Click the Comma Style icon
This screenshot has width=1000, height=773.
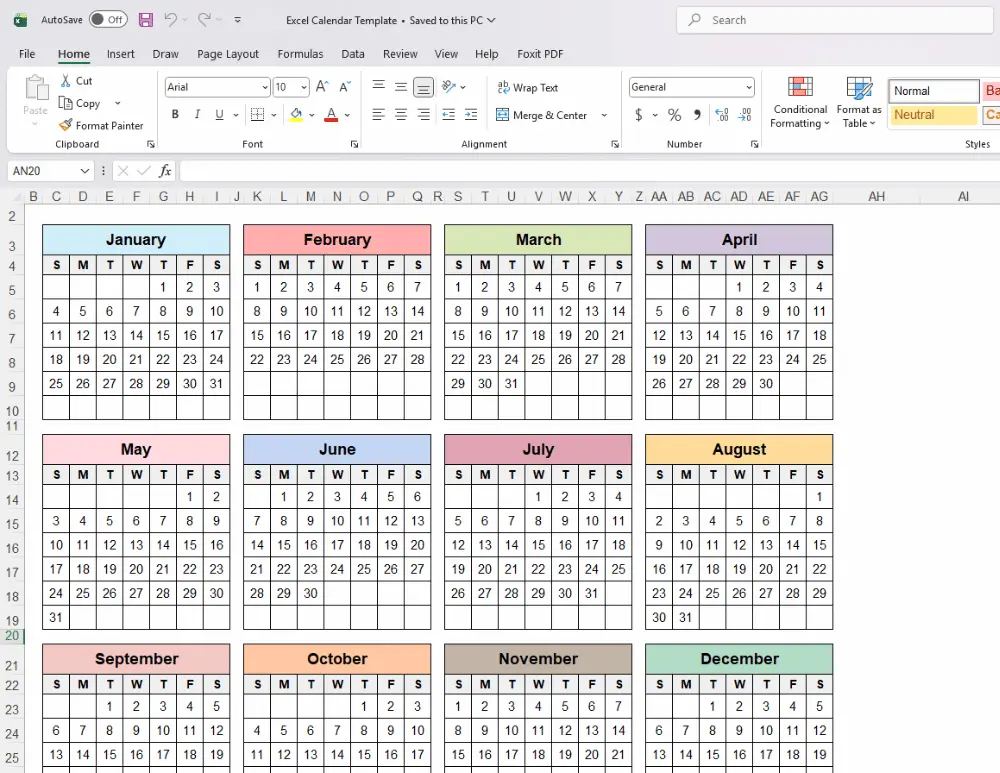coord(697,116)
